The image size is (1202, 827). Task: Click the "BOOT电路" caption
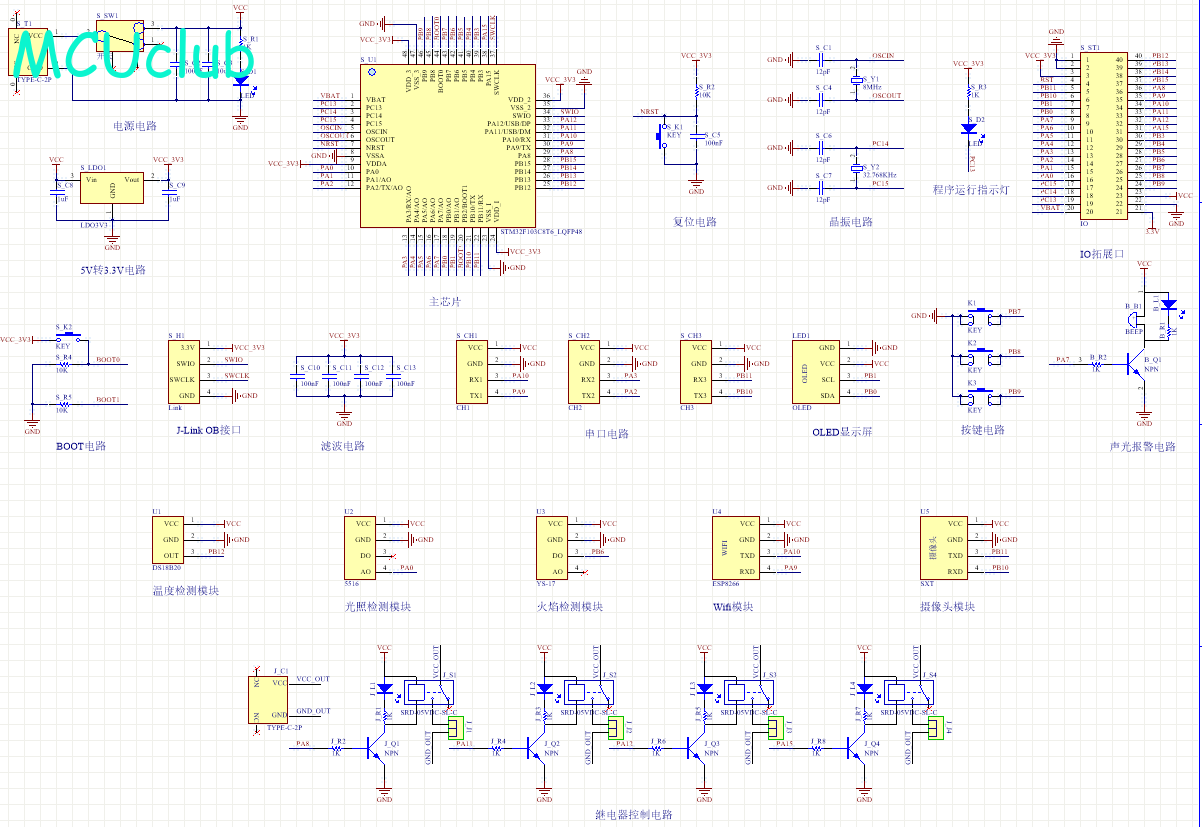(81, 446)
